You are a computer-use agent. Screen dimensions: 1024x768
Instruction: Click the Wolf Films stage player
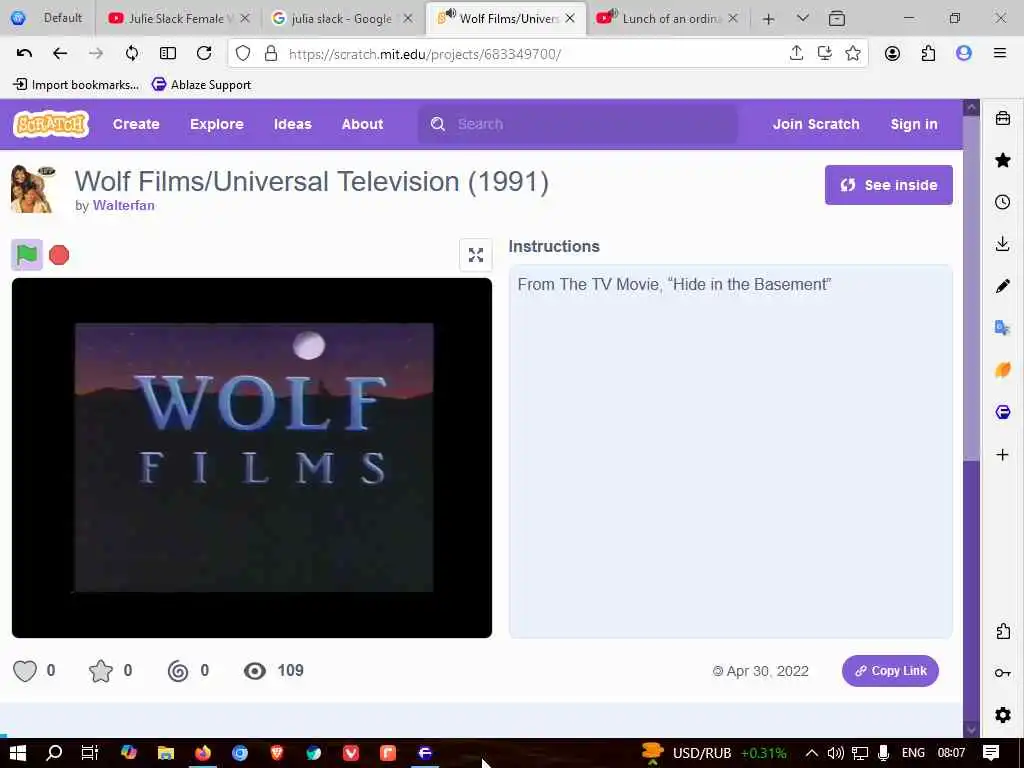pyautogui.click(x=252, y=458)
